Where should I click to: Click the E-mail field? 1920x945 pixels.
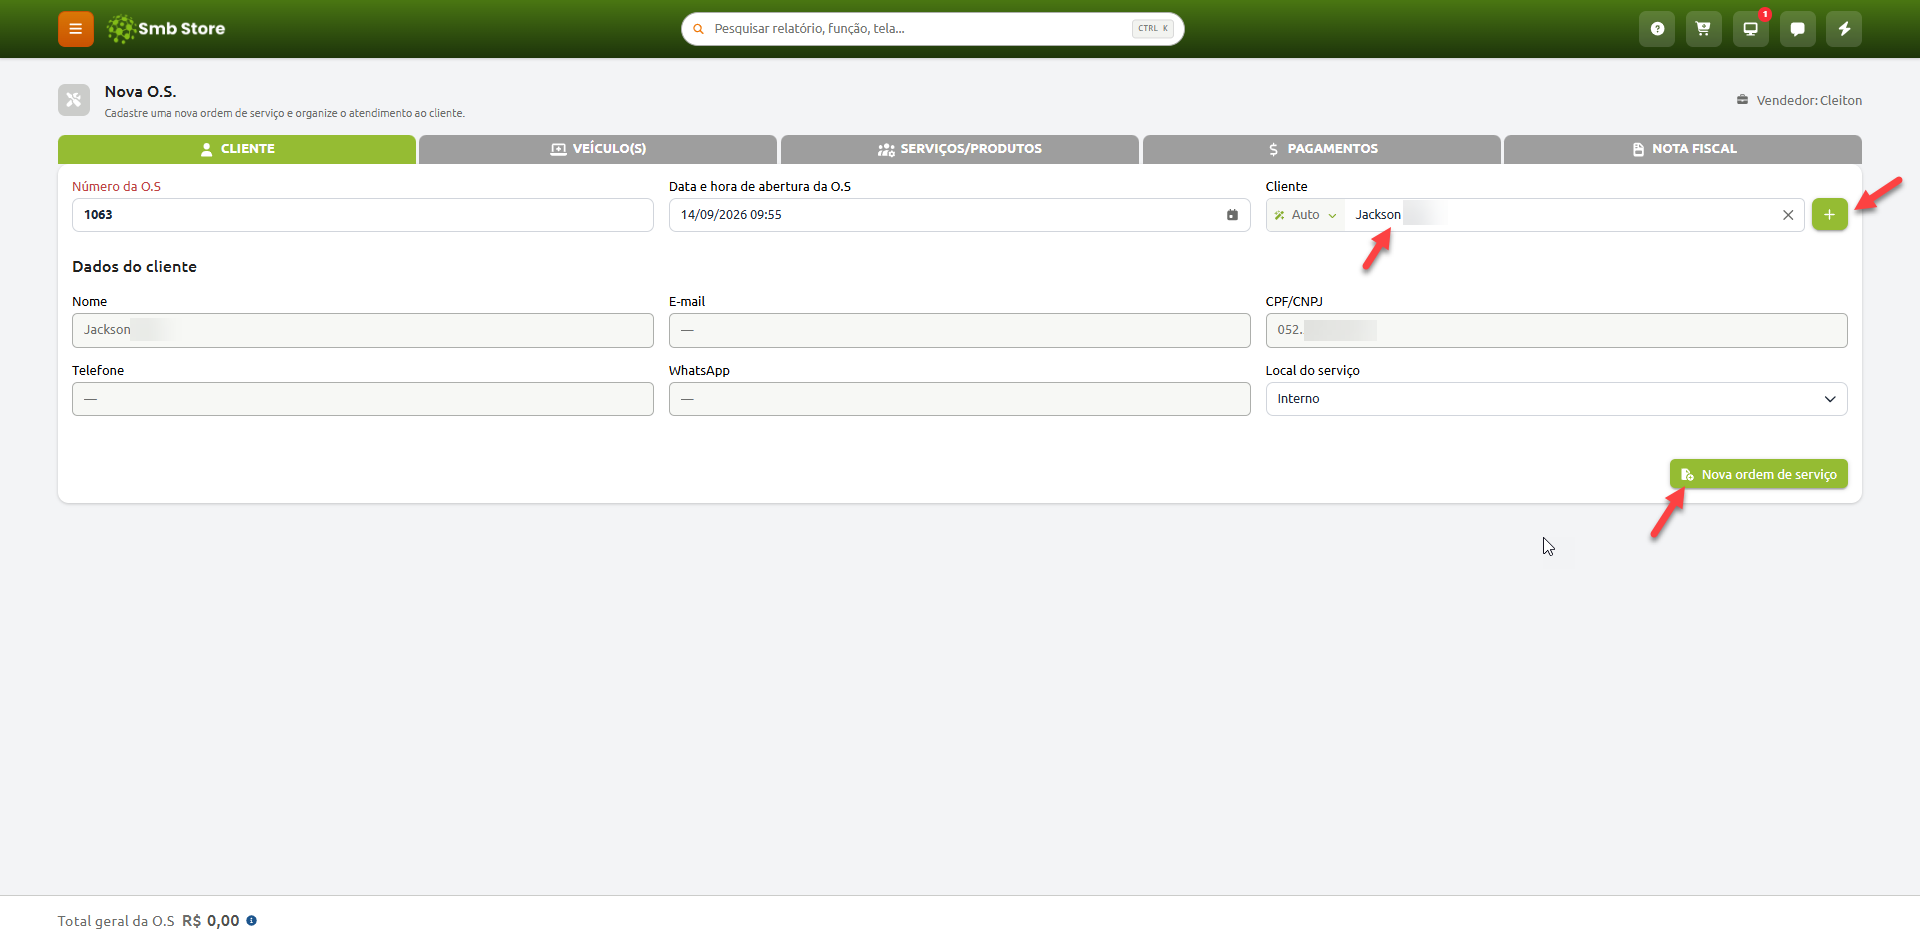tap(959, 330)
